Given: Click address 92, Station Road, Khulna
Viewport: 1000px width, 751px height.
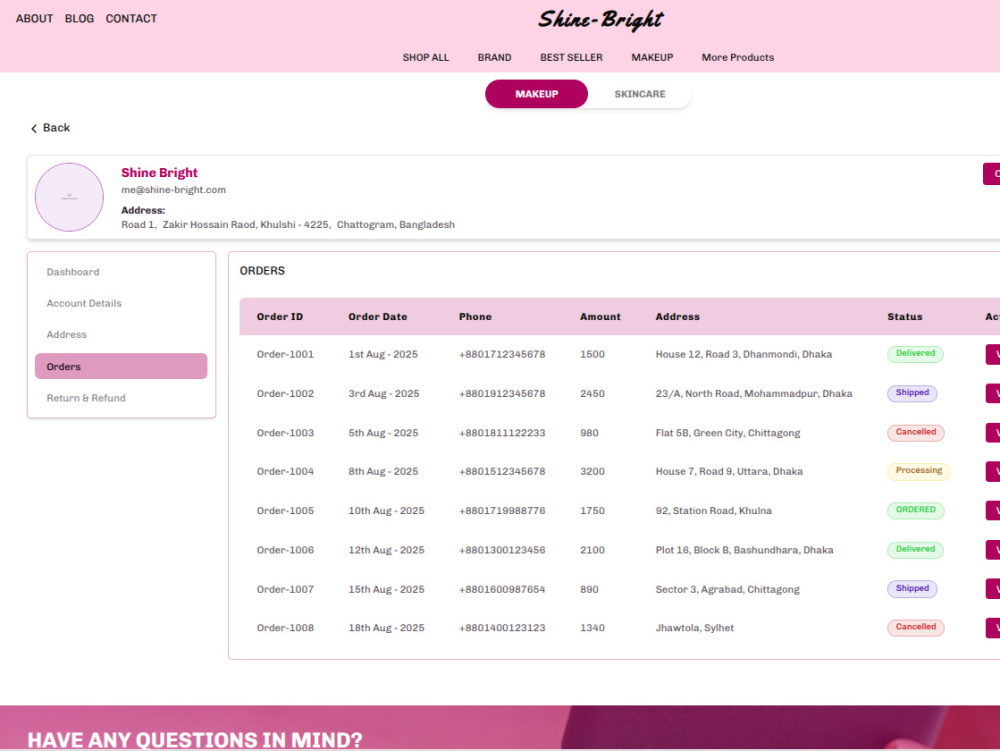Looking at the screenshot, I should click(x=714, y=511).
